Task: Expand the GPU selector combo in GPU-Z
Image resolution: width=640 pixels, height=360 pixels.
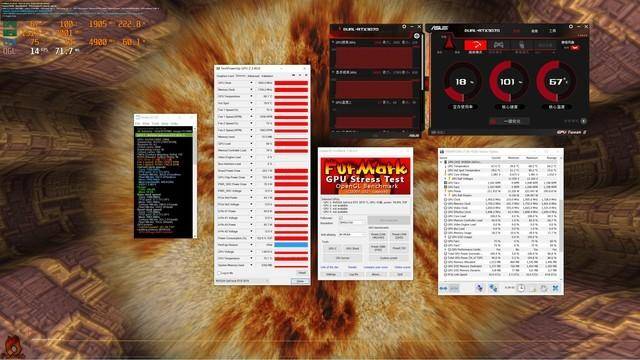Action: pos(242,281)
